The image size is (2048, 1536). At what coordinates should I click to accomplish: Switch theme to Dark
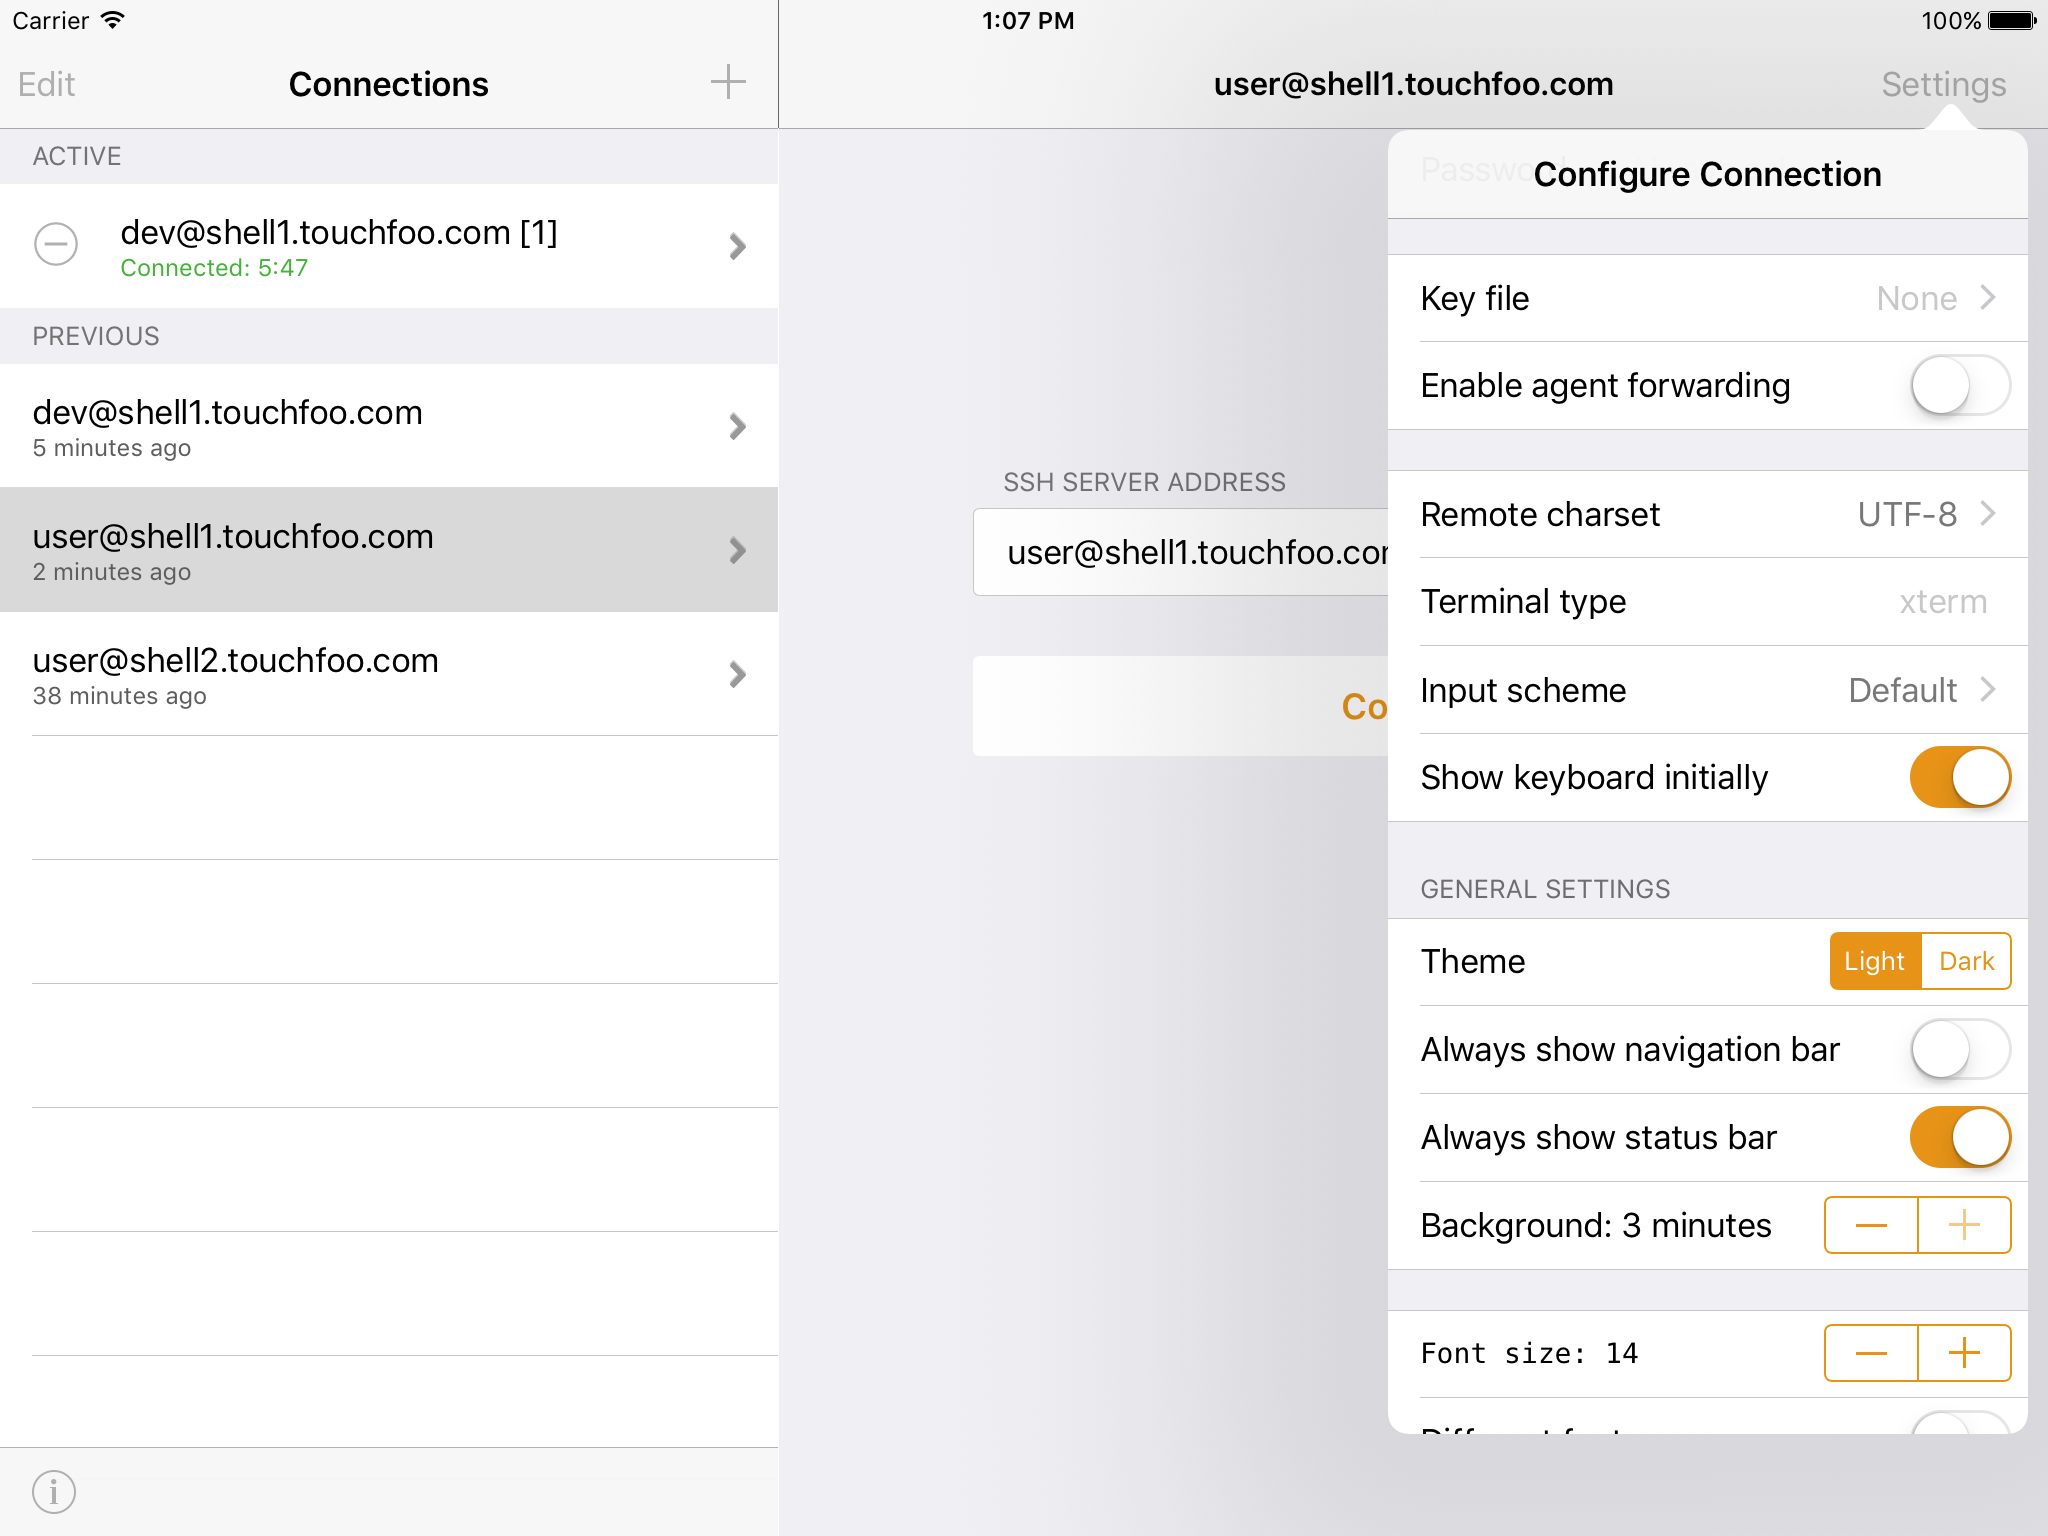(1966, 961)
